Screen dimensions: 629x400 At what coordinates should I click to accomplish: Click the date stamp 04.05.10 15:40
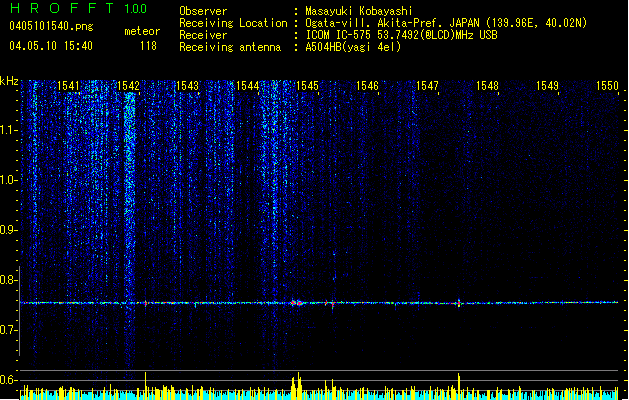pyautogui.click(x=51, y=46)
